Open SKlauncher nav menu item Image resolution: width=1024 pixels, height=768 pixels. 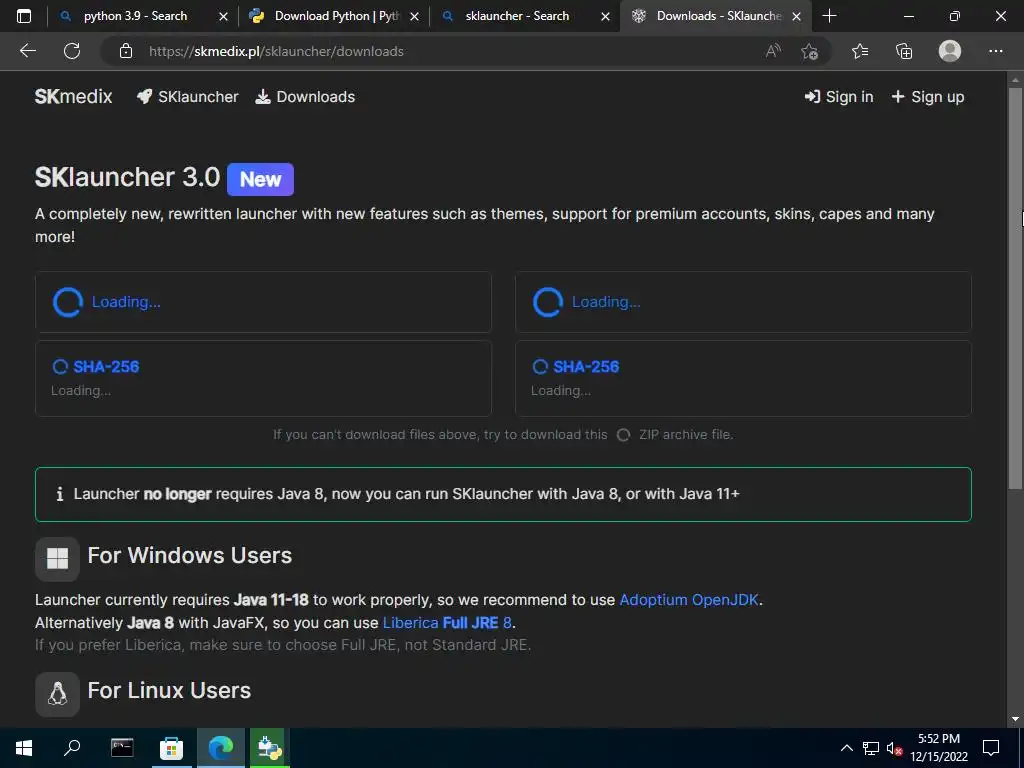(x=187, y=97)
